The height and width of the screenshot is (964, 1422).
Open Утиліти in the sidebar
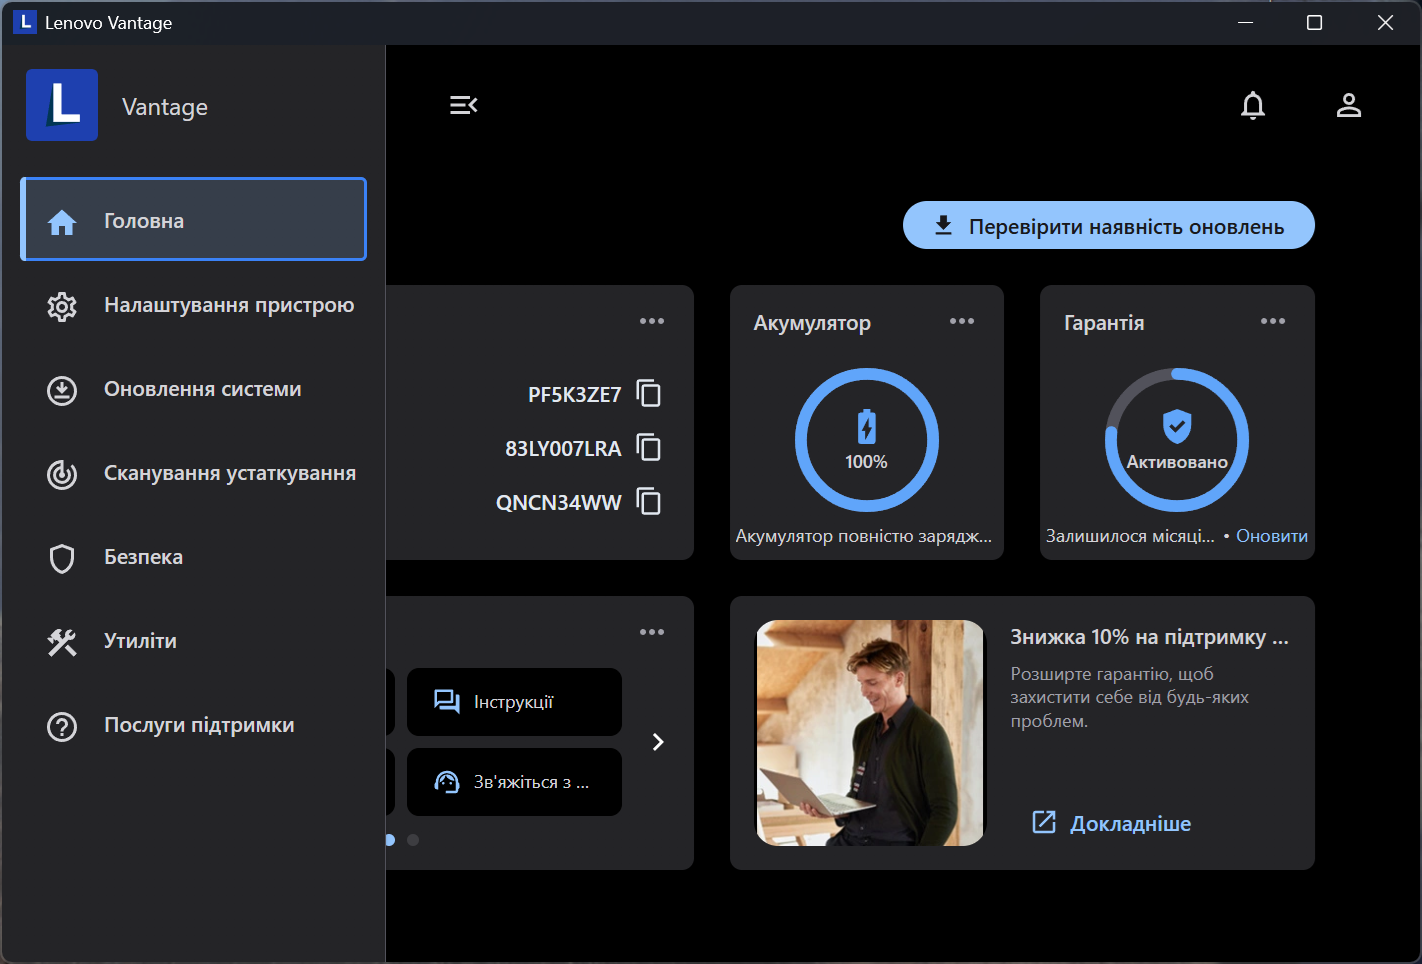(x=193, y=641)
